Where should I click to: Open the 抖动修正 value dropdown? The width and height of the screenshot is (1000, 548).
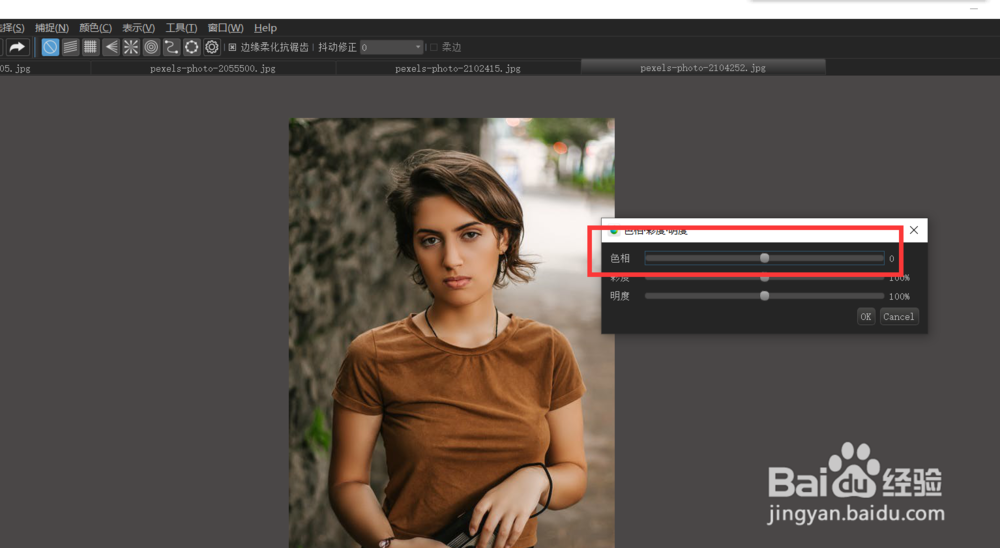(392, 47)
